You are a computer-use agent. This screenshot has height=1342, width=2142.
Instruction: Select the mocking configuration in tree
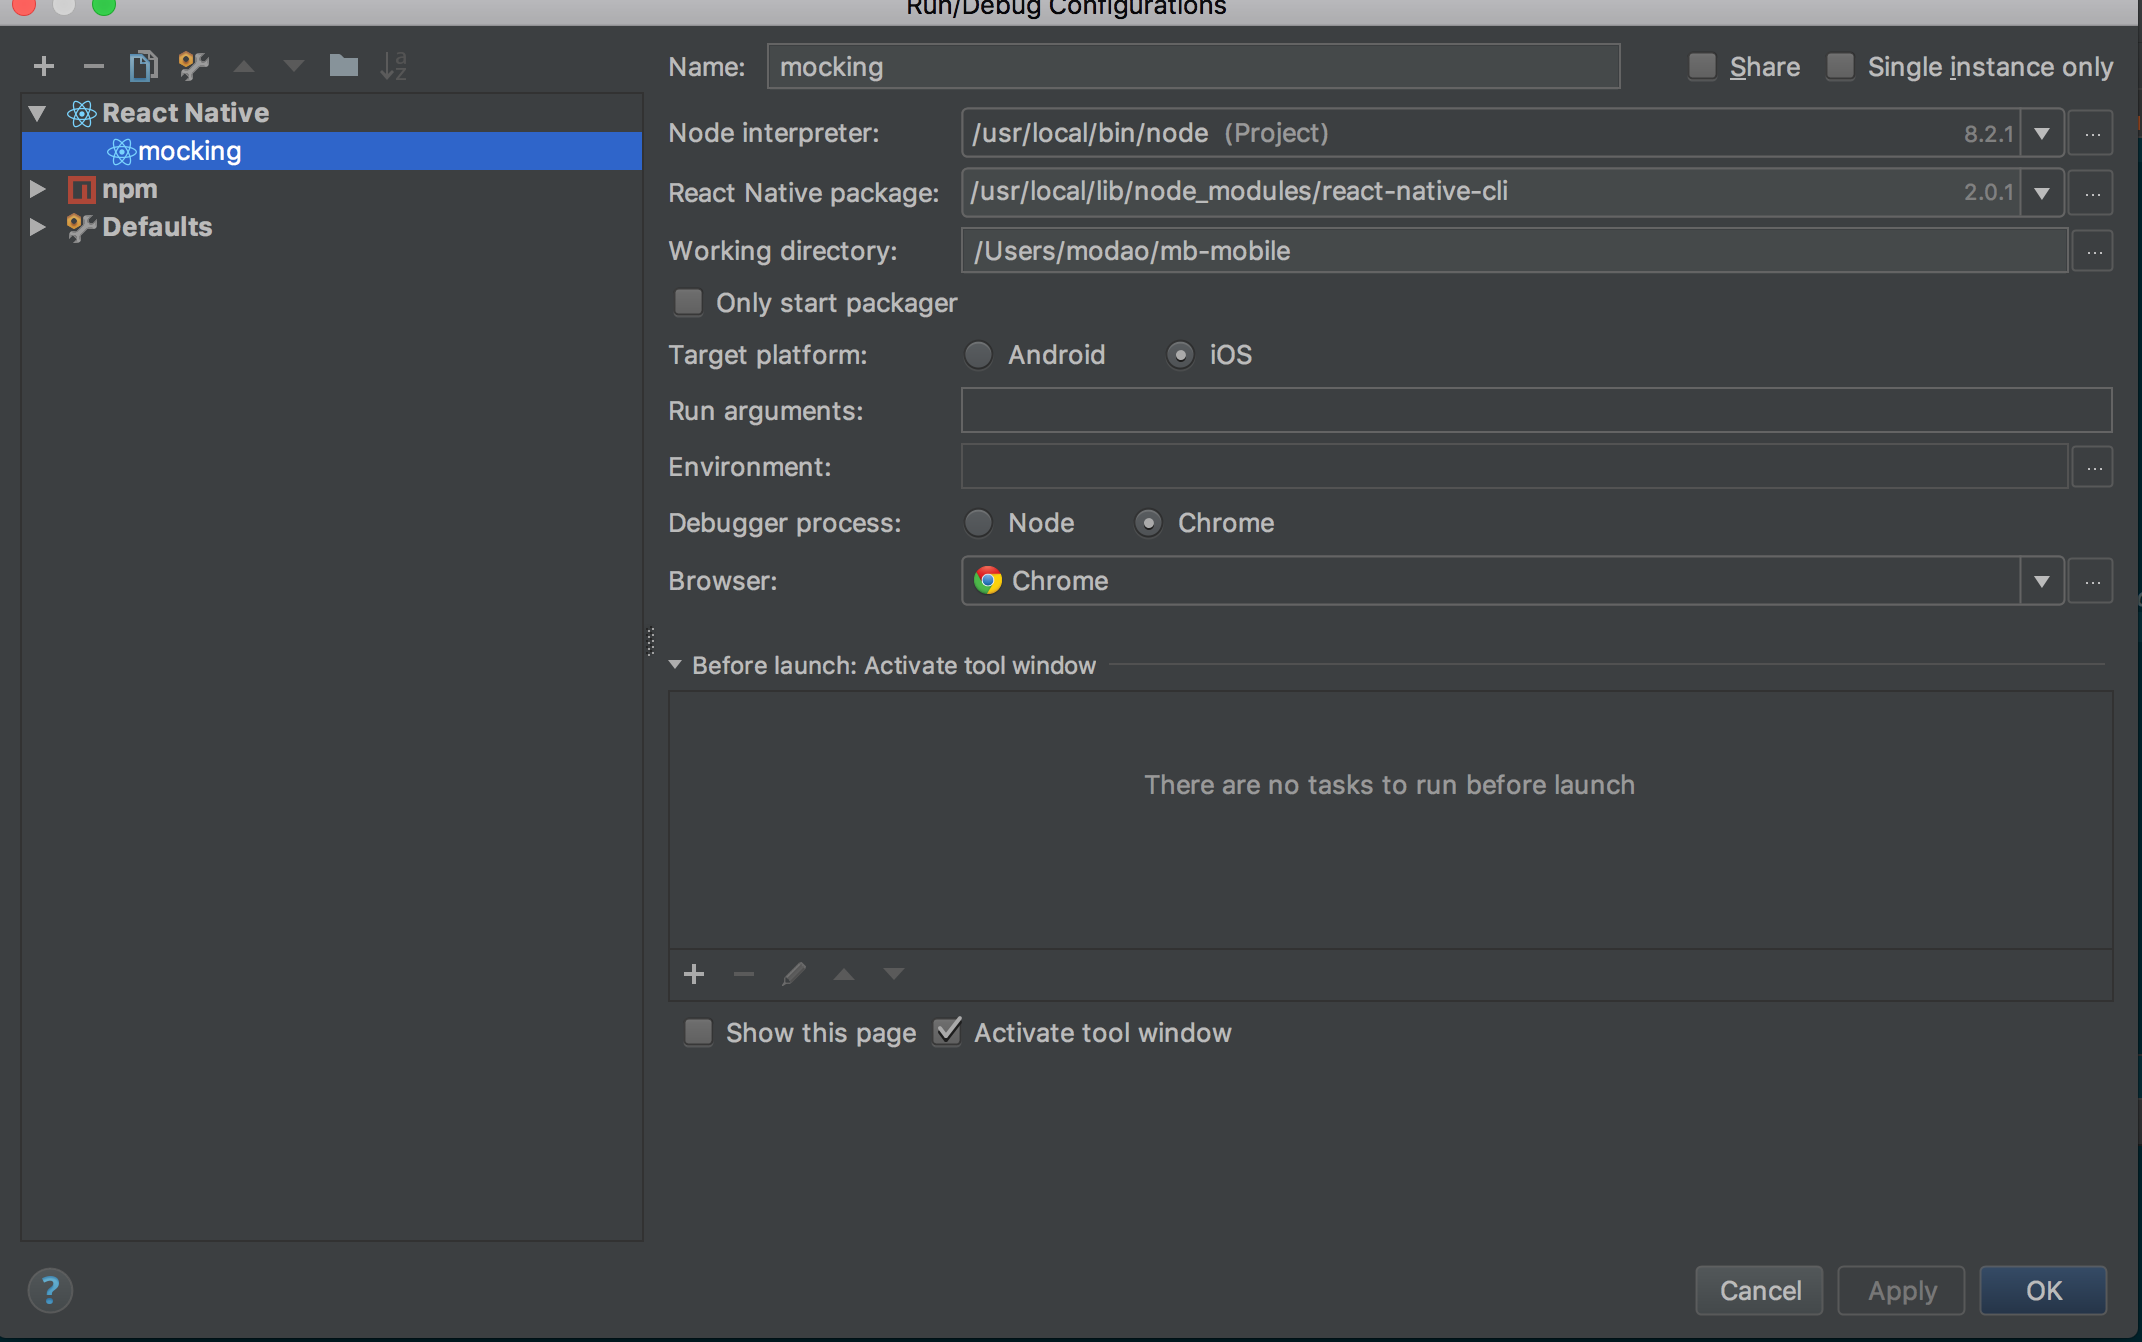[190, 151]
